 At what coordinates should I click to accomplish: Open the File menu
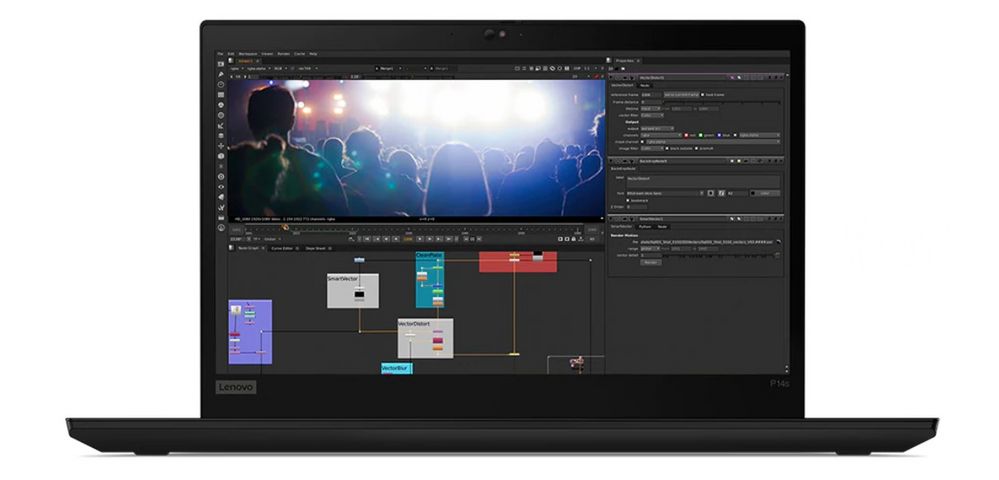tap(220, 54)
